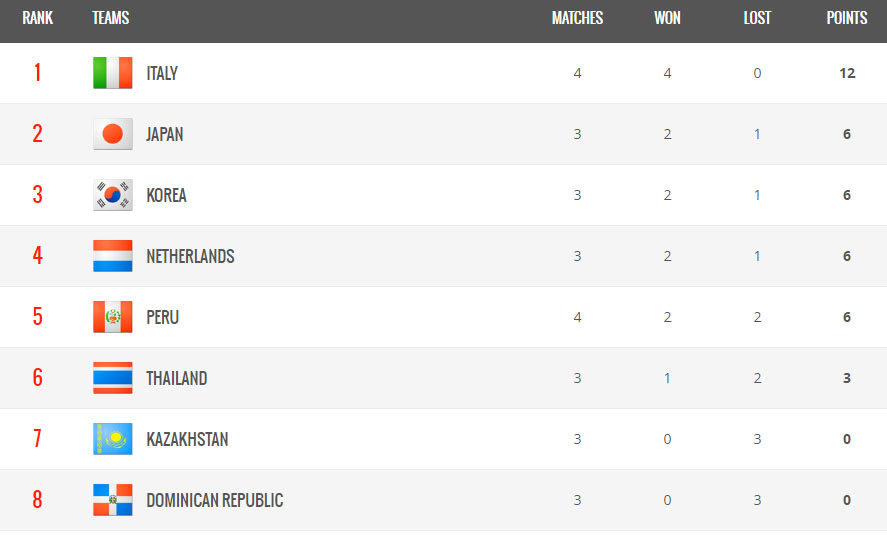Open the ITALY team name link
Image resolution: width=887 pixels, height=541 pixels.
coord(162,74)
